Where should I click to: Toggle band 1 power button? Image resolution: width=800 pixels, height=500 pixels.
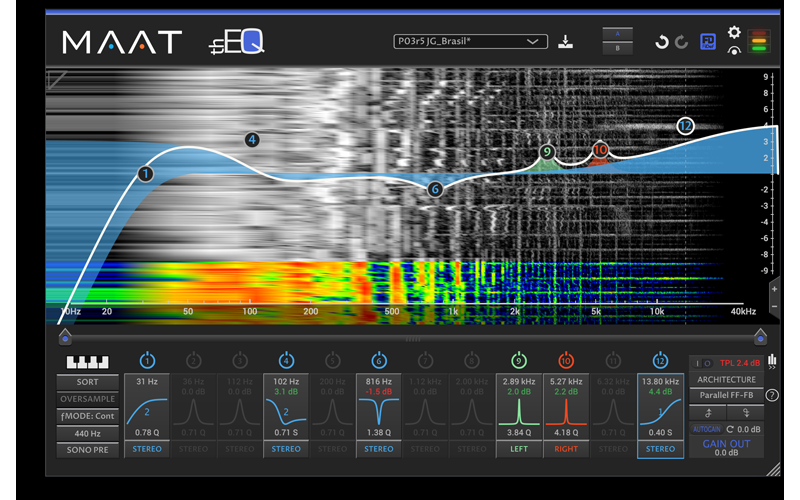(147, 360)
